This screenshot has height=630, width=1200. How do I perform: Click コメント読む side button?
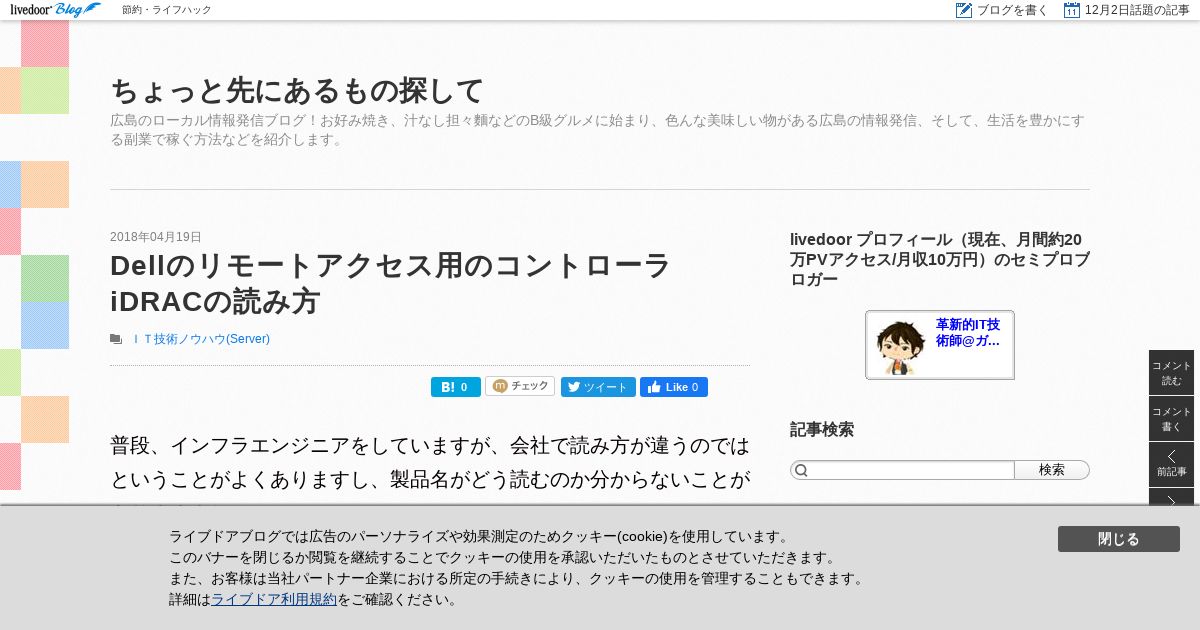1171,373
